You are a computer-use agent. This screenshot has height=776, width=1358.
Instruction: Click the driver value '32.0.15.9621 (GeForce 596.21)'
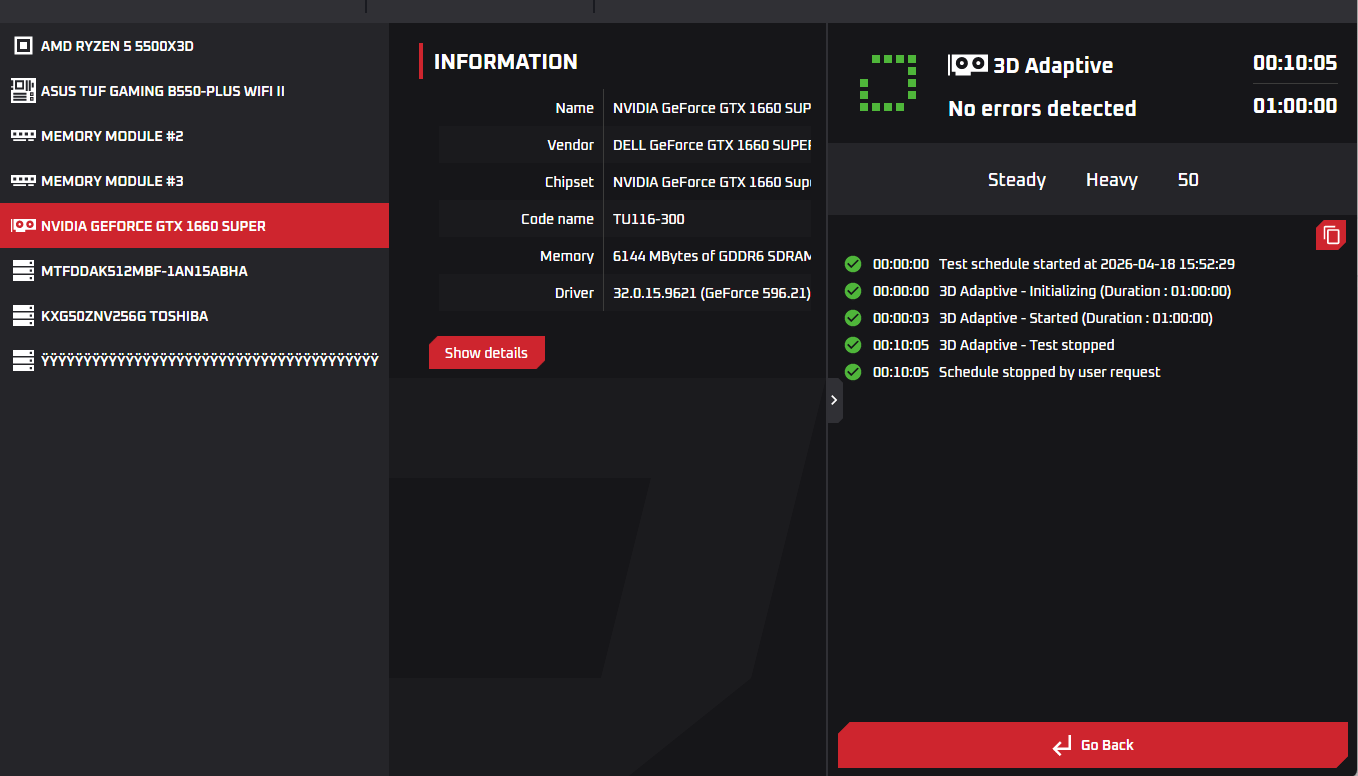click(712, 293)
